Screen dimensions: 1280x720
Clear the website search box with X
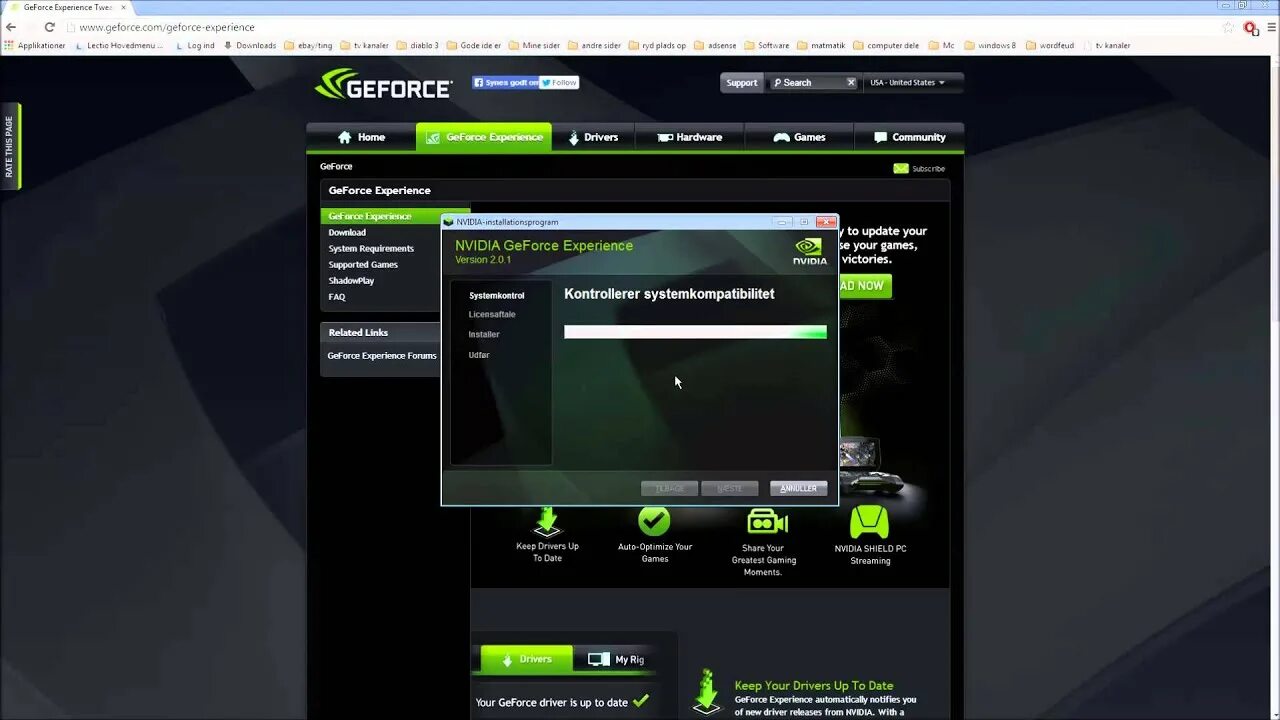[851, 83]
